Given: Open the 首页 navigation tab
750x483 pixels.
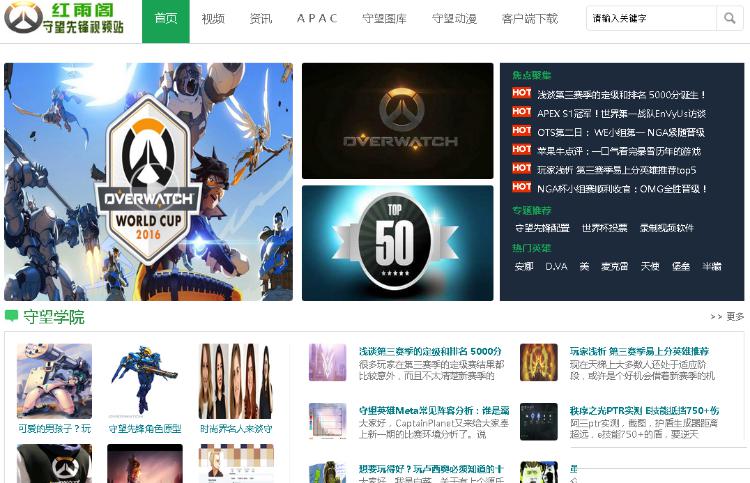Looking at the screenshot, I should tap(165, 21).
